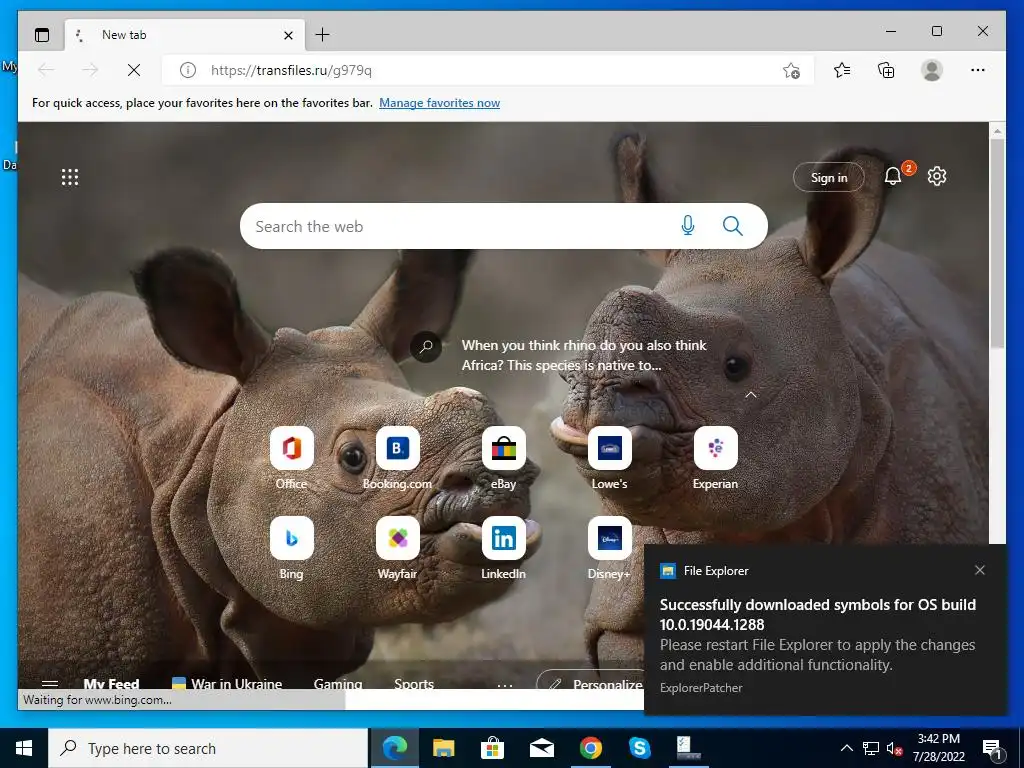Open Mail app from taskbar

tap(541, 748)
